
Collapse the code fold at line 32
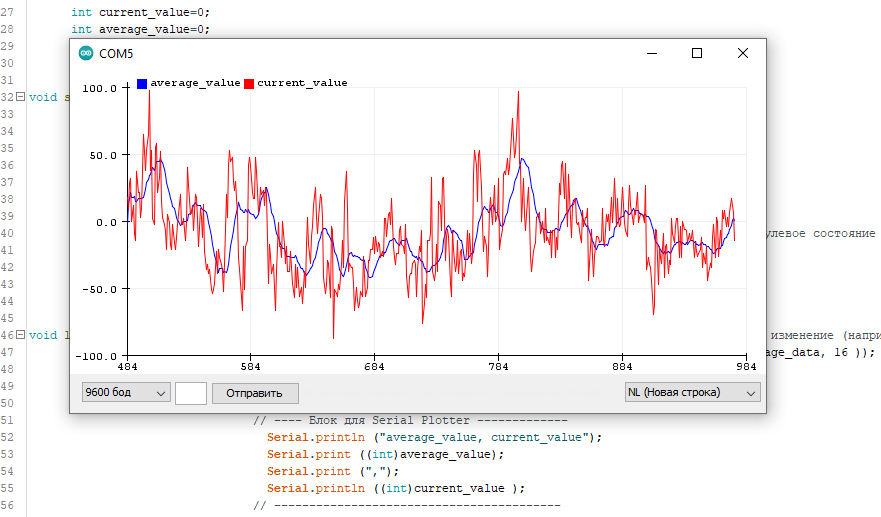pyautogui.click(x=20, y=97)
